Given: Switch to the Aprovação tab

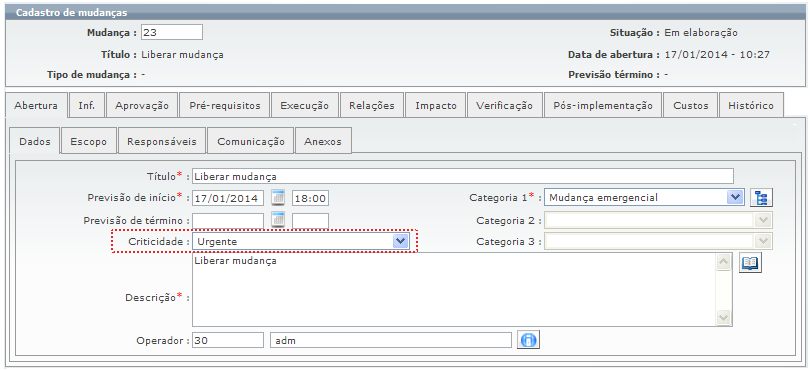Looking at the screenshot, I should pyautogui.click(x=142, y=105).
